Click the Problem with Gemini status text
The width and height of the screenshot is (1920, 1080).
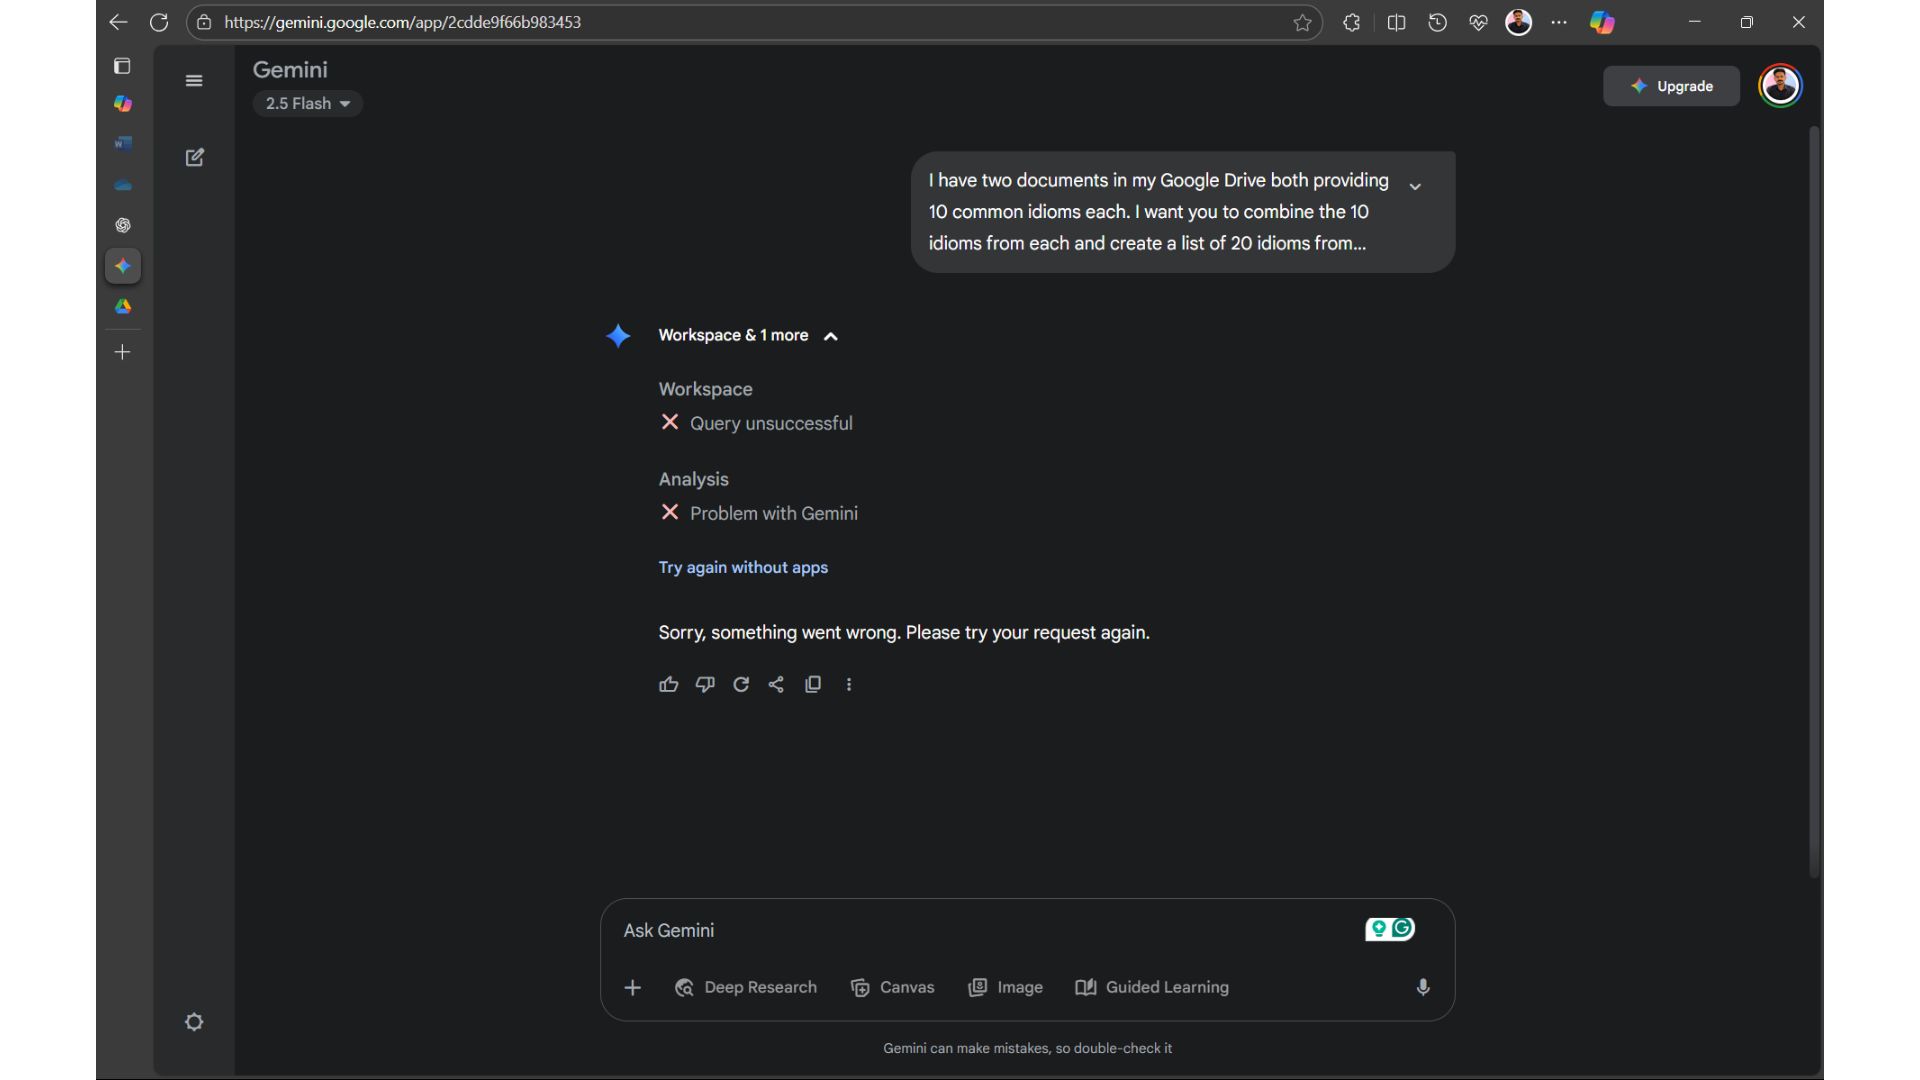click(x=774, y=513)
